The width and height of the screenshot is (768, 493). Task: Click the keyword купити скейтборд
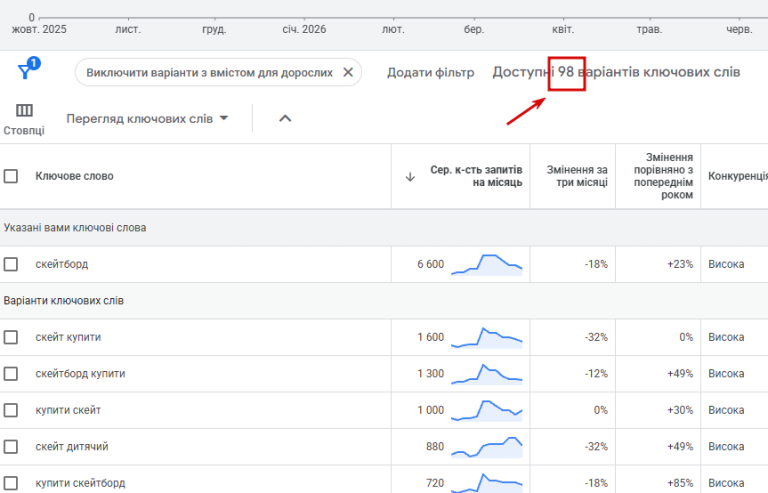click(x=80, y=483)
